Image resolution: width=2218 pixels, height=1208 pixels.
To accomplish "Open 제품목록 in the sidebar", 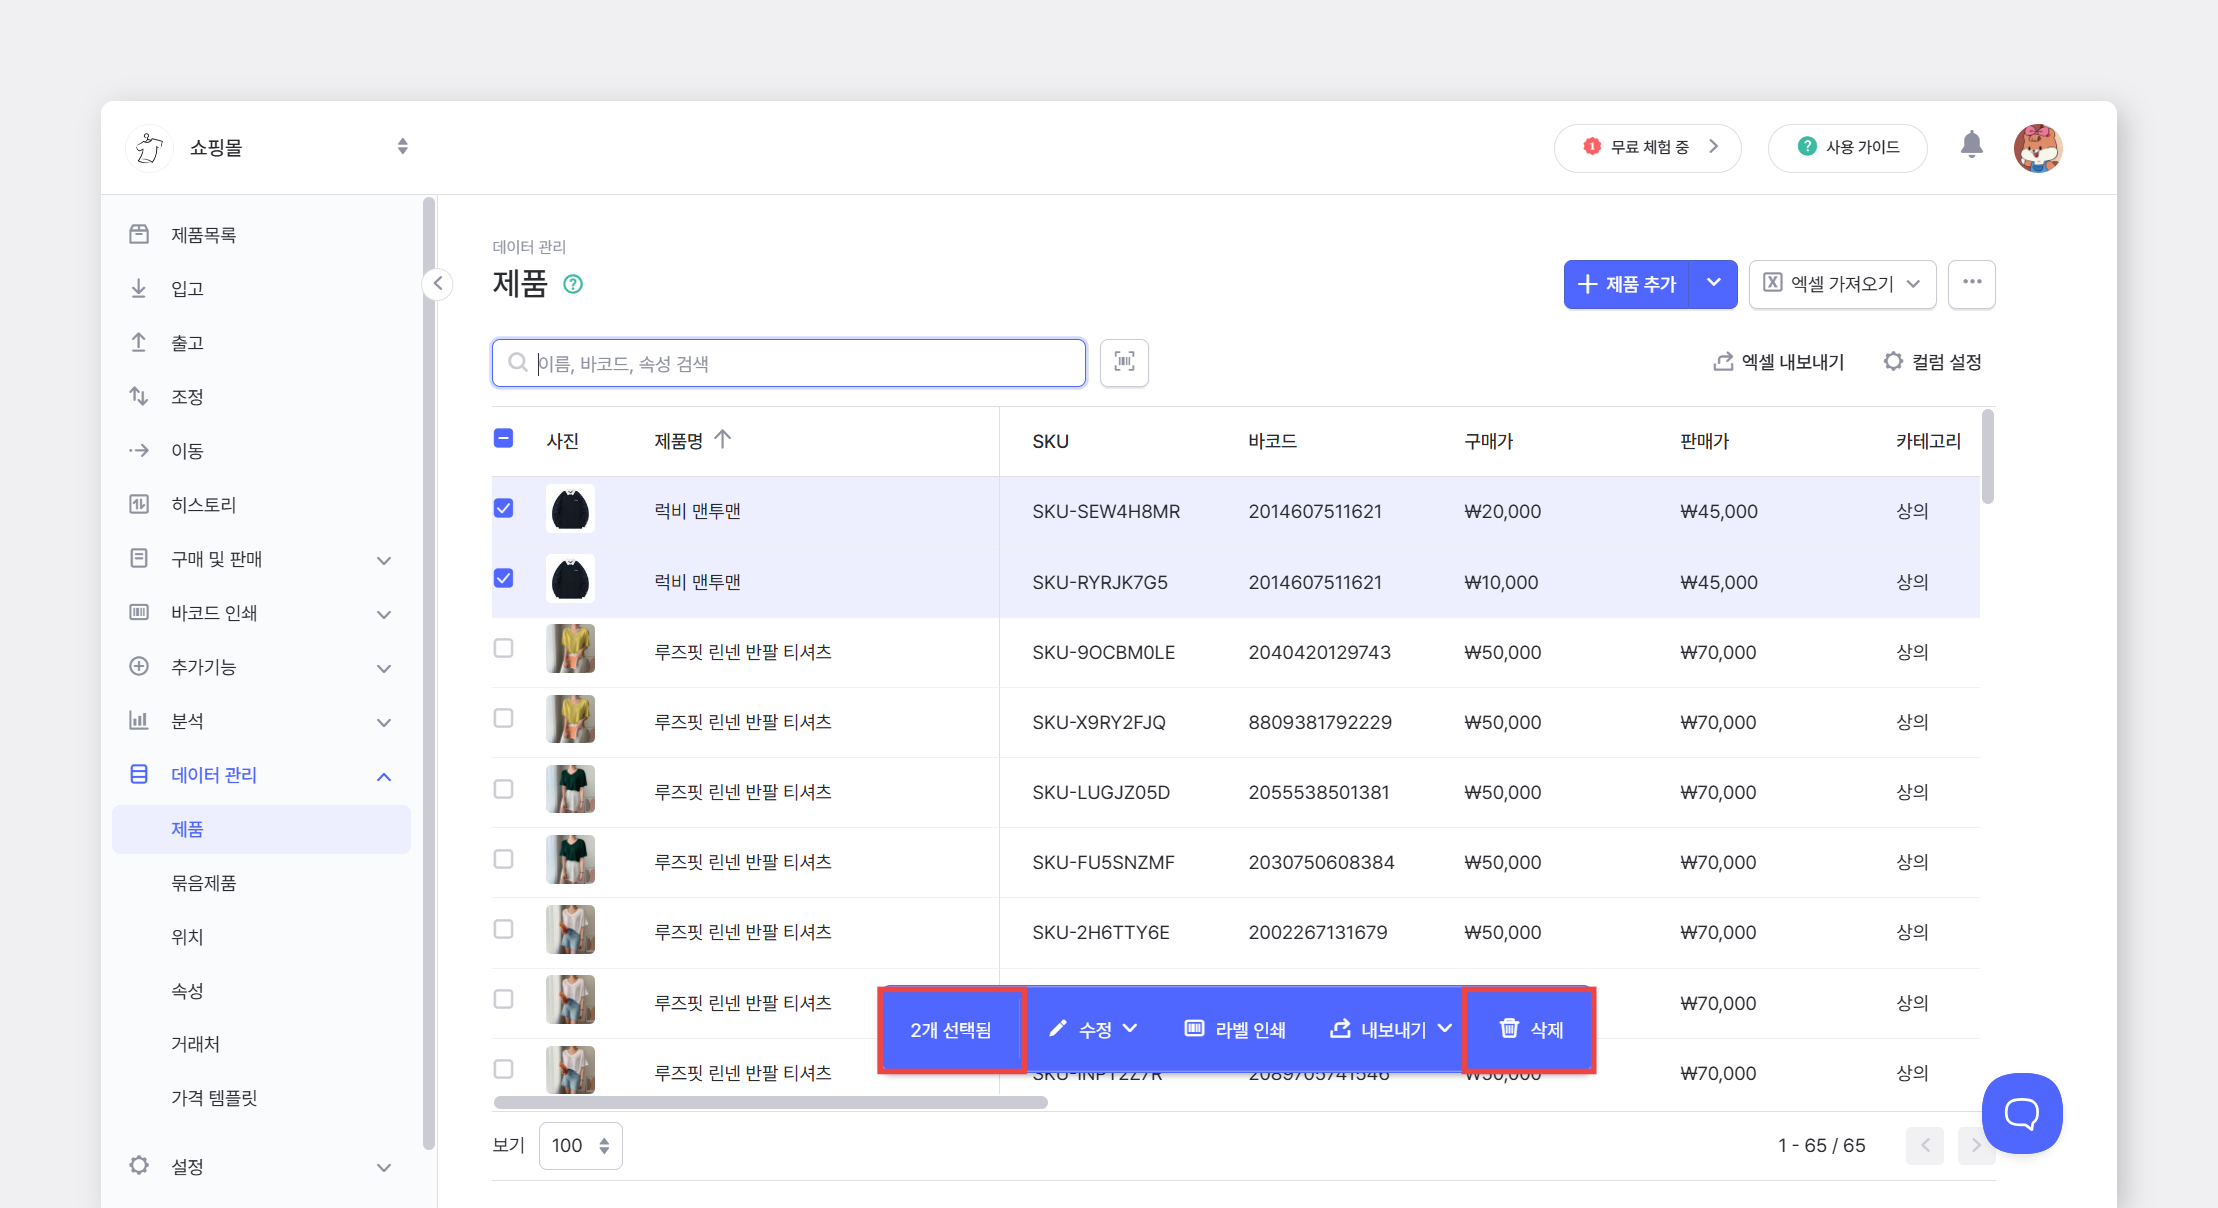I will click(262, 234).
